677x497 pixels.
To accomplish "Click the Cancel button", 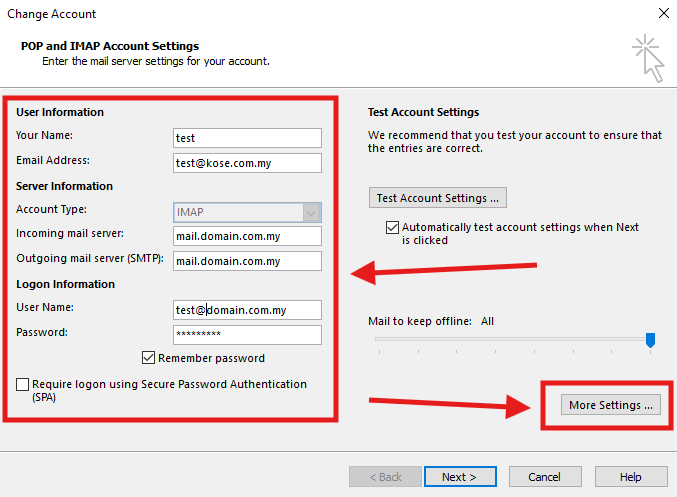I will [545, 477].
